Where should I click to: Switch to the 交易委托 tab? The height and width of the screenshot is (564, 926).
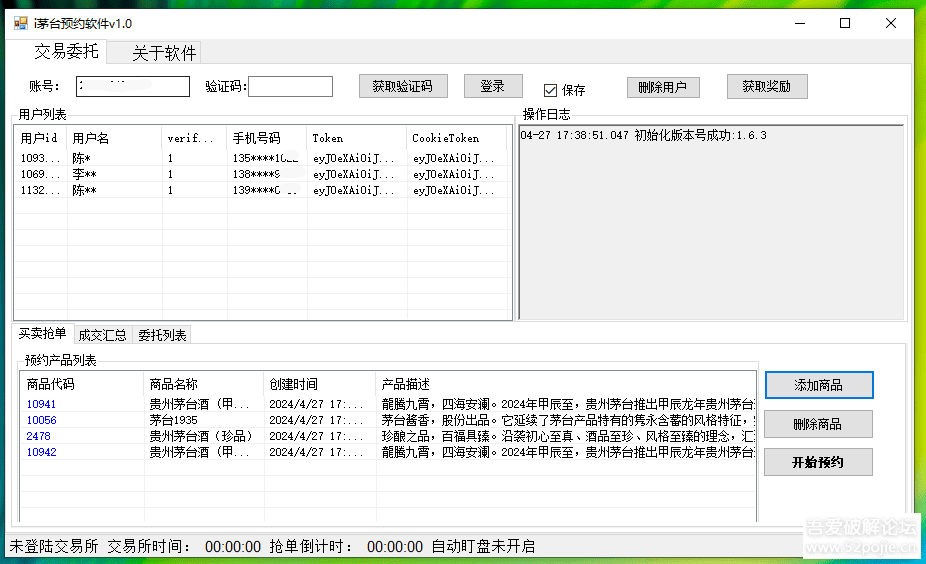click(66, 51)
